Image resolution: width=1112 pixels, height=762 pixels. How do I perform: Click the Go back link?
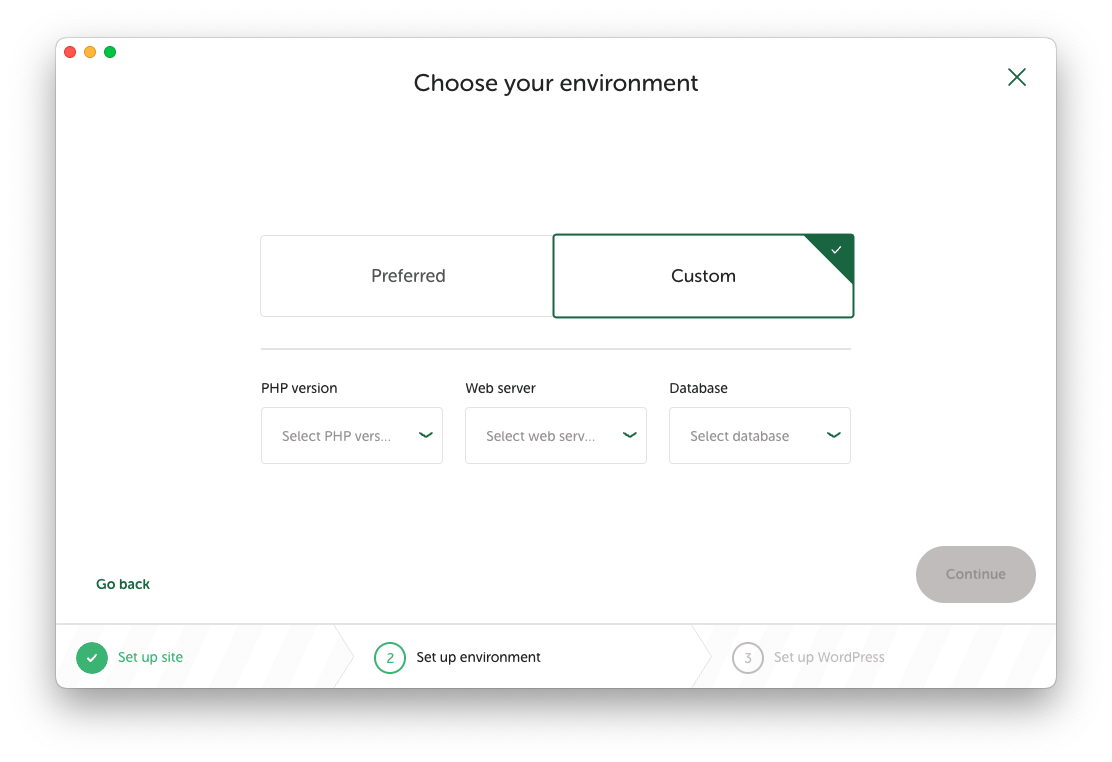tap(123, 584)
